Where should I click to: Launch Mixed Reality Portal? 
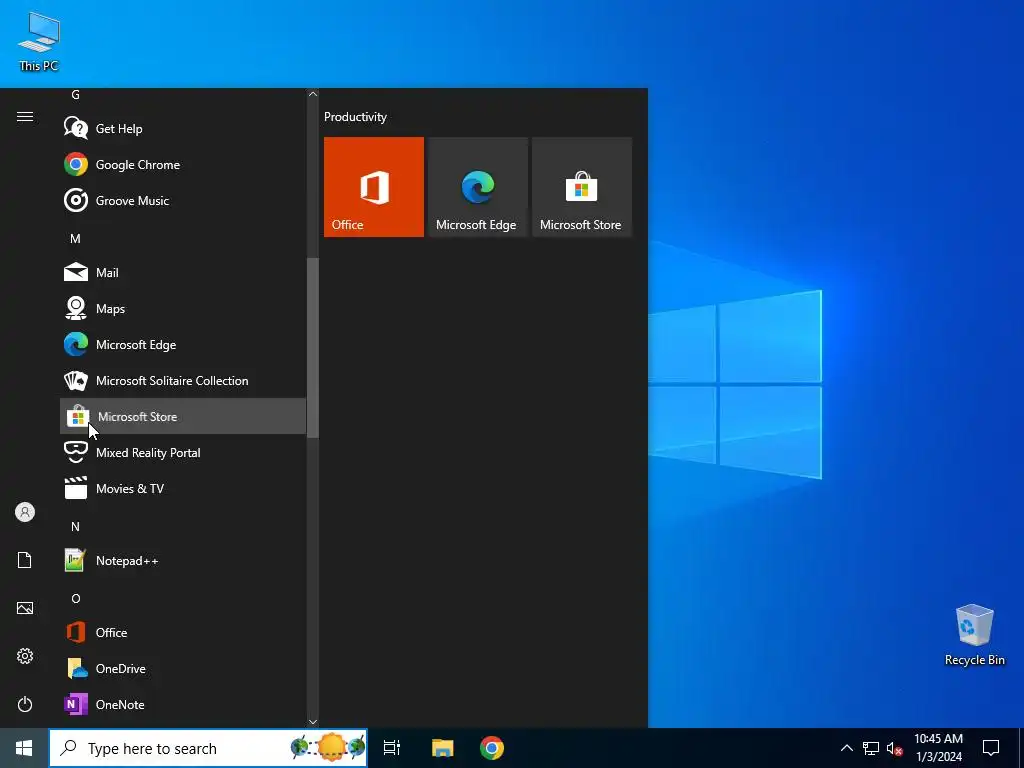[183, 452]
